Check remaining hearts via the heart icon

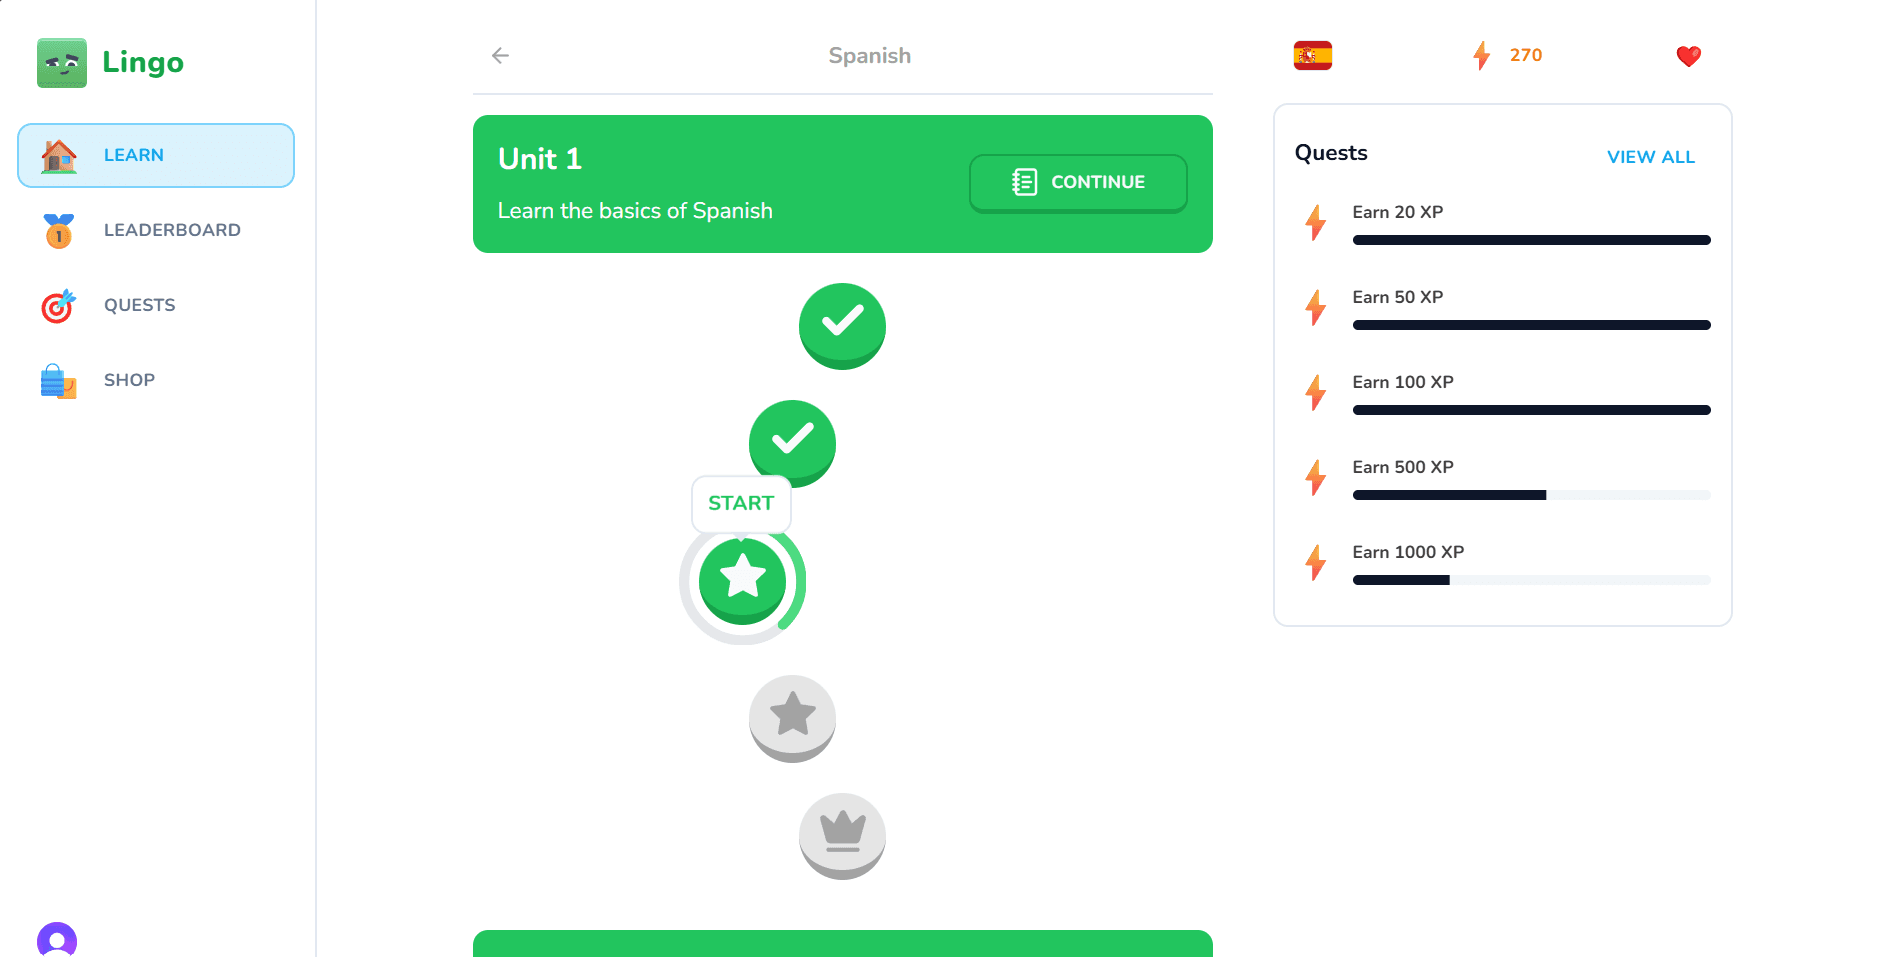pyautogui.click(x=1688, y=56)
